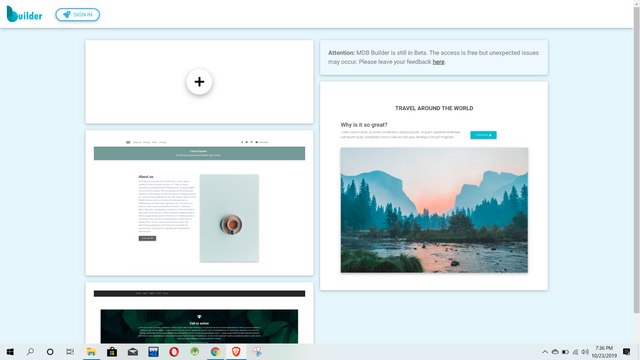The height and width of the screenshot is (360, 640).
Task: Open the Windows Start menu
Action: (10, 352)
